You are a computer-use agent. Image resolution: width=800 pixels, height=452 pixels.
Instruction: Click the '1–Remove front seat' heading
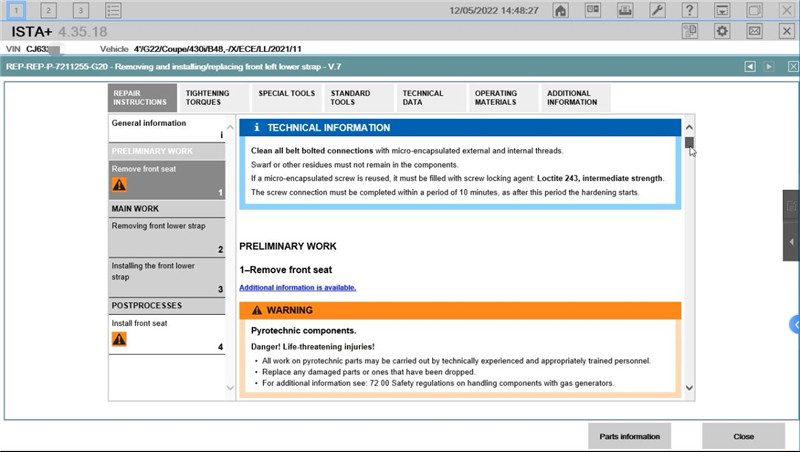[x=286, y=270]
